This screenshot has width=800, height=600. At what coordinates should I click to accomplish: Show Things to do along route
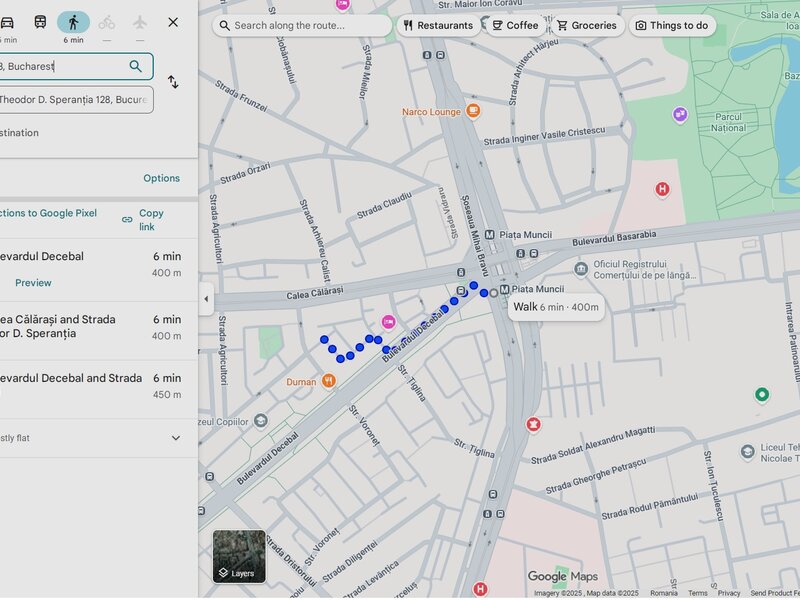[x=672, y=26]
